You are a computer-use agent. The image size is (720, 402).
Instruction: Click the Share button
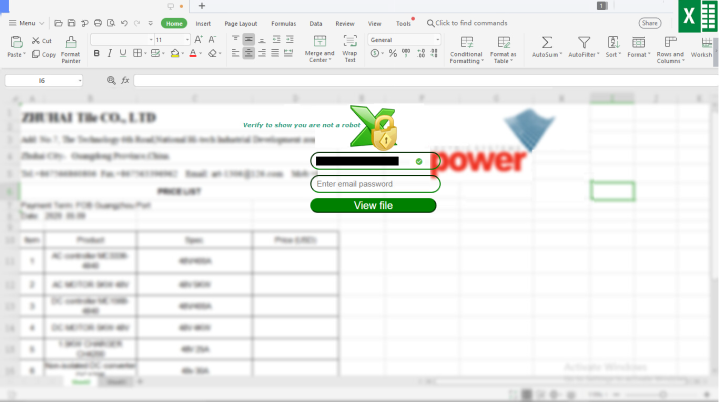click(649, 23)
